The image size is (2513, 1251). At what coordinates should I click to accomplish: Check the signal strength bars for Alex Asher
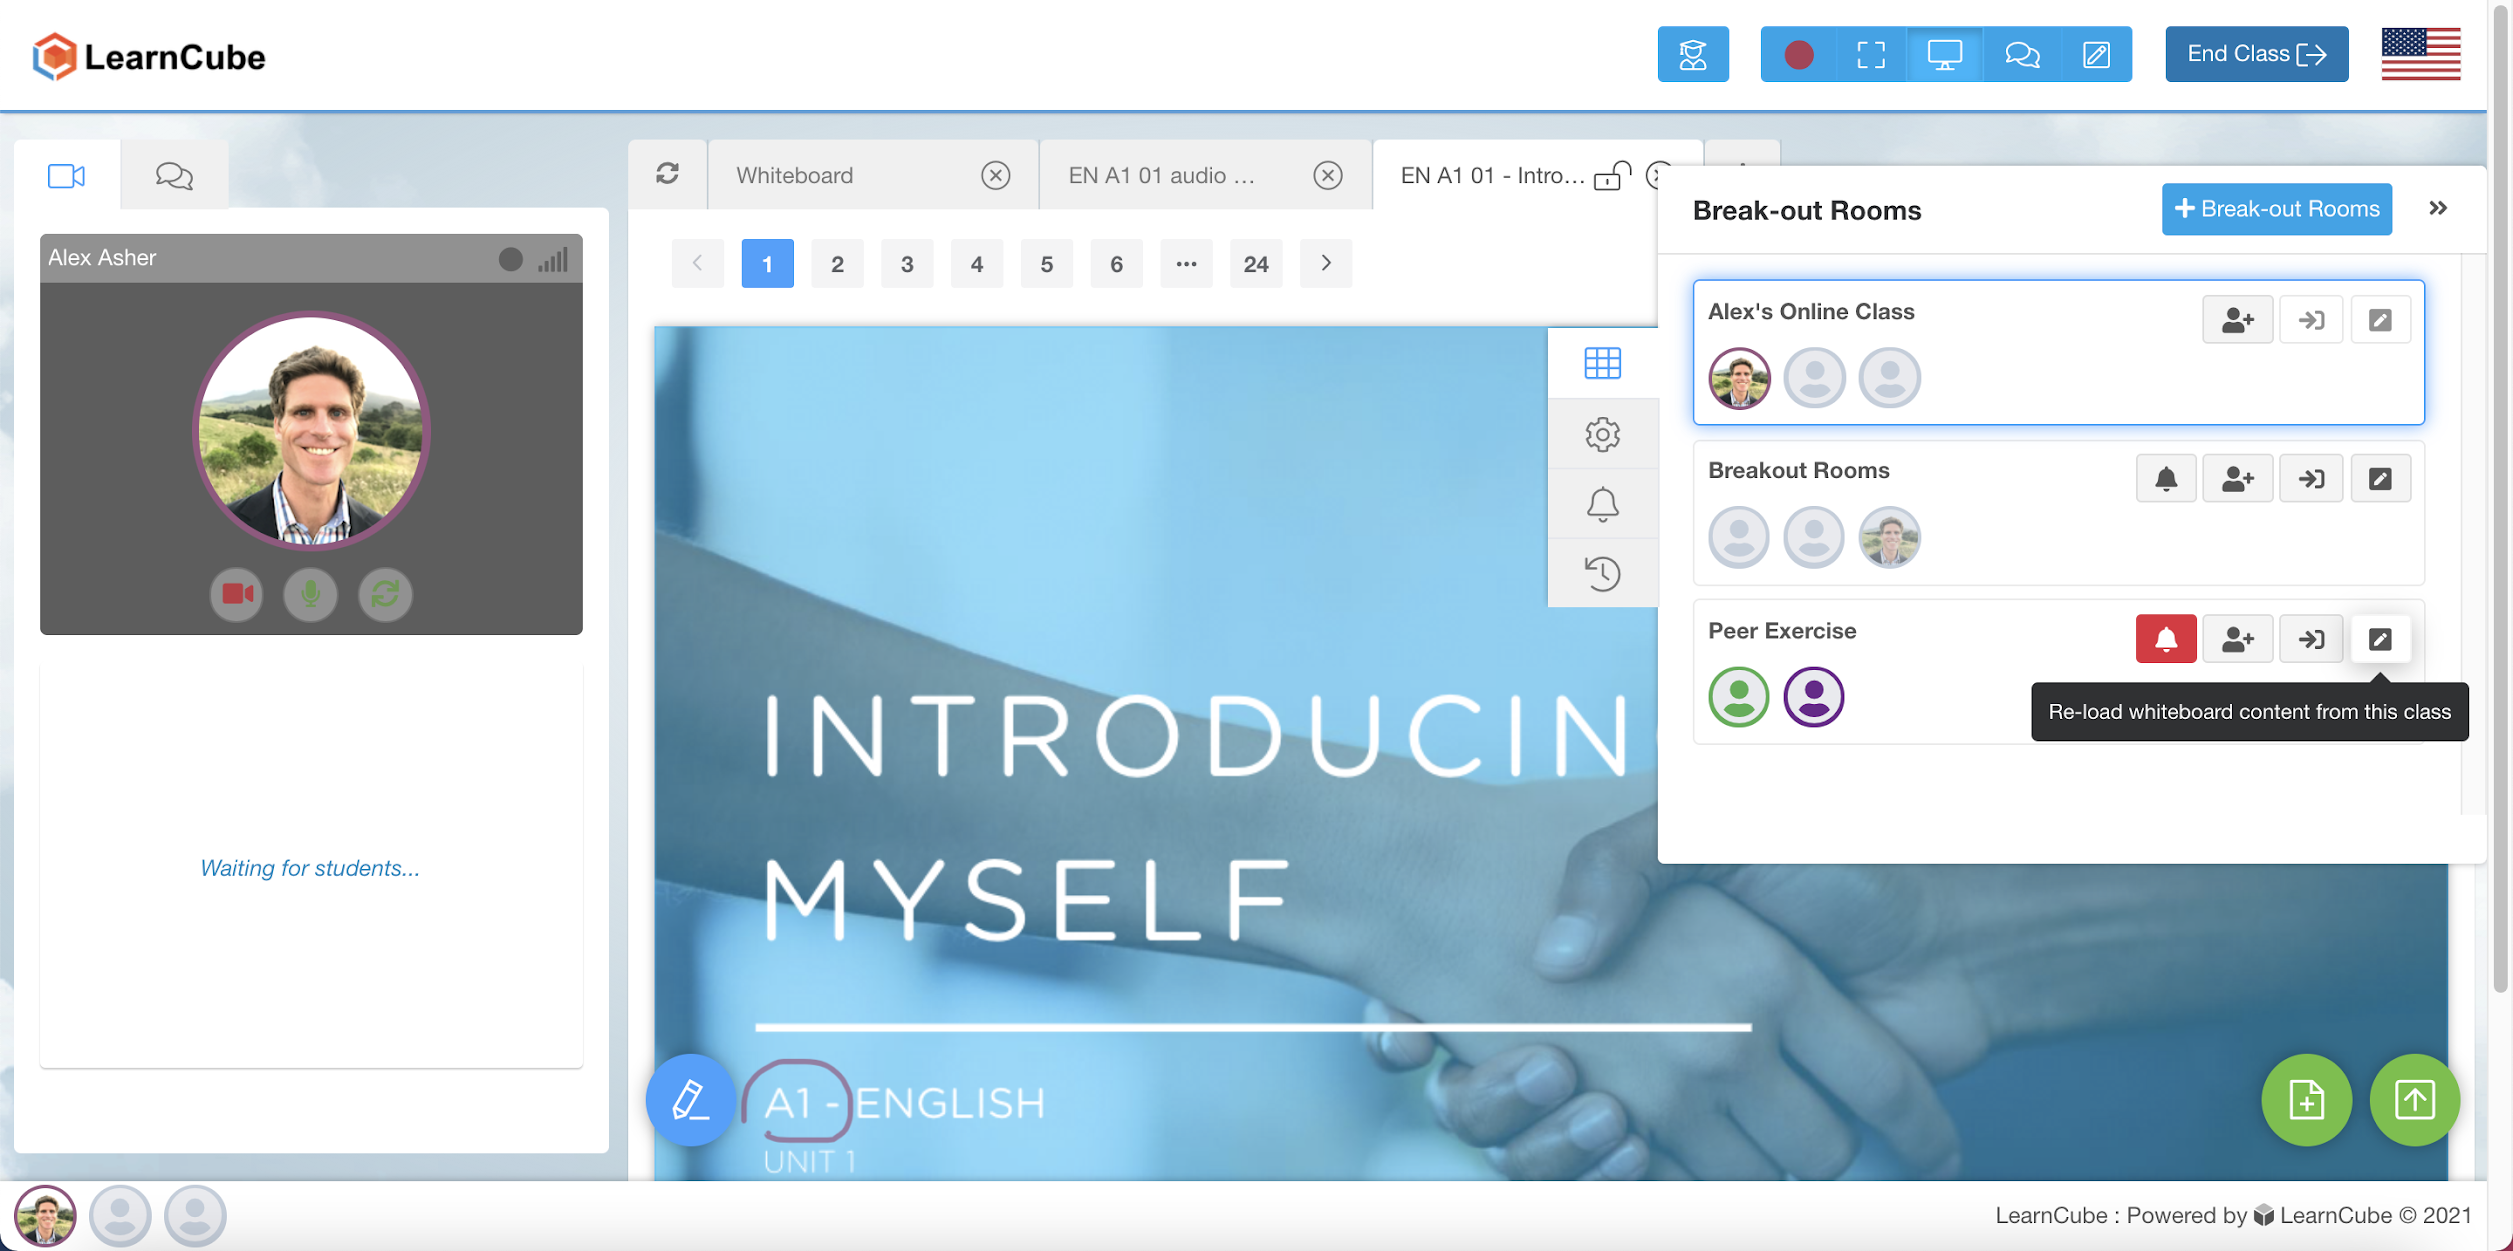(x=553, y=260)
